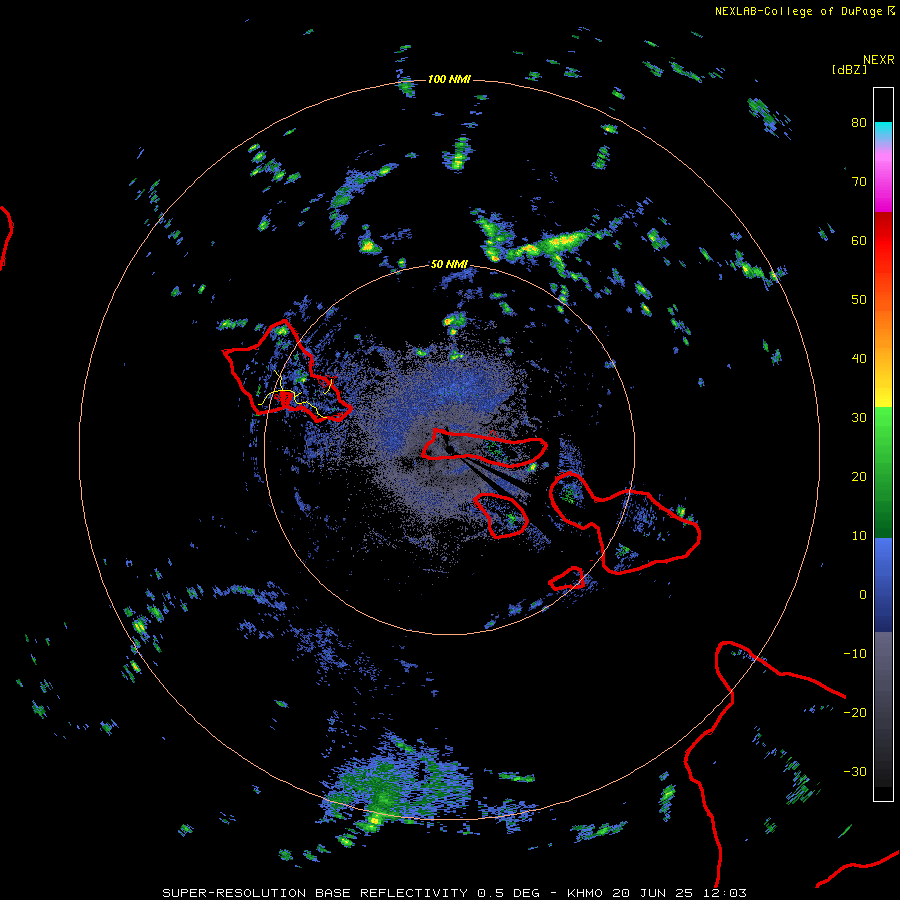Click the 50 NMI range ring label
Screen dimensions: 900x900
tap(449, 264)
